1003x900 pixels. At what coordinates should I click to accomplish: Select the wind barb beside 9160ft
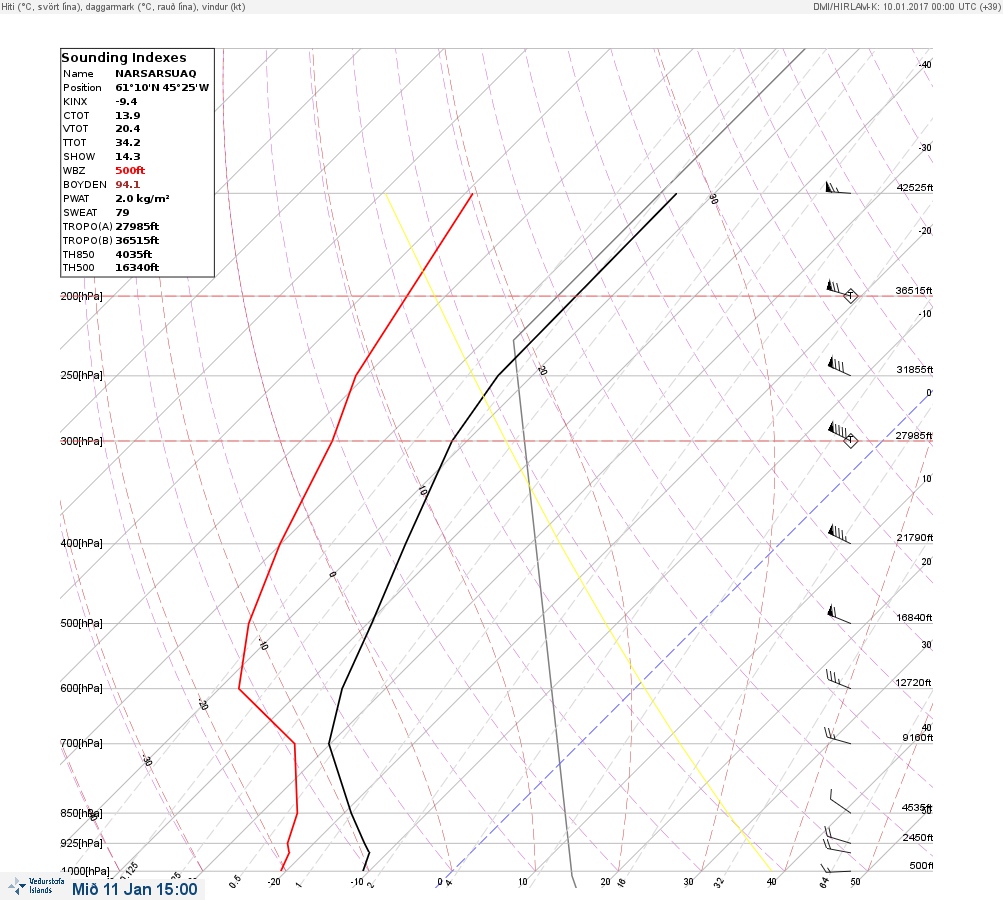pos(838,736)
